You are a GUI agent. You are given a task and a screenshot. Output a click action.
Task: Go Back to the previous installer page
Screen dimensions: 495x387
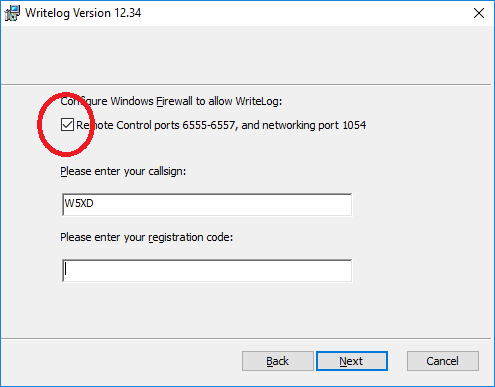coord(278,361)
